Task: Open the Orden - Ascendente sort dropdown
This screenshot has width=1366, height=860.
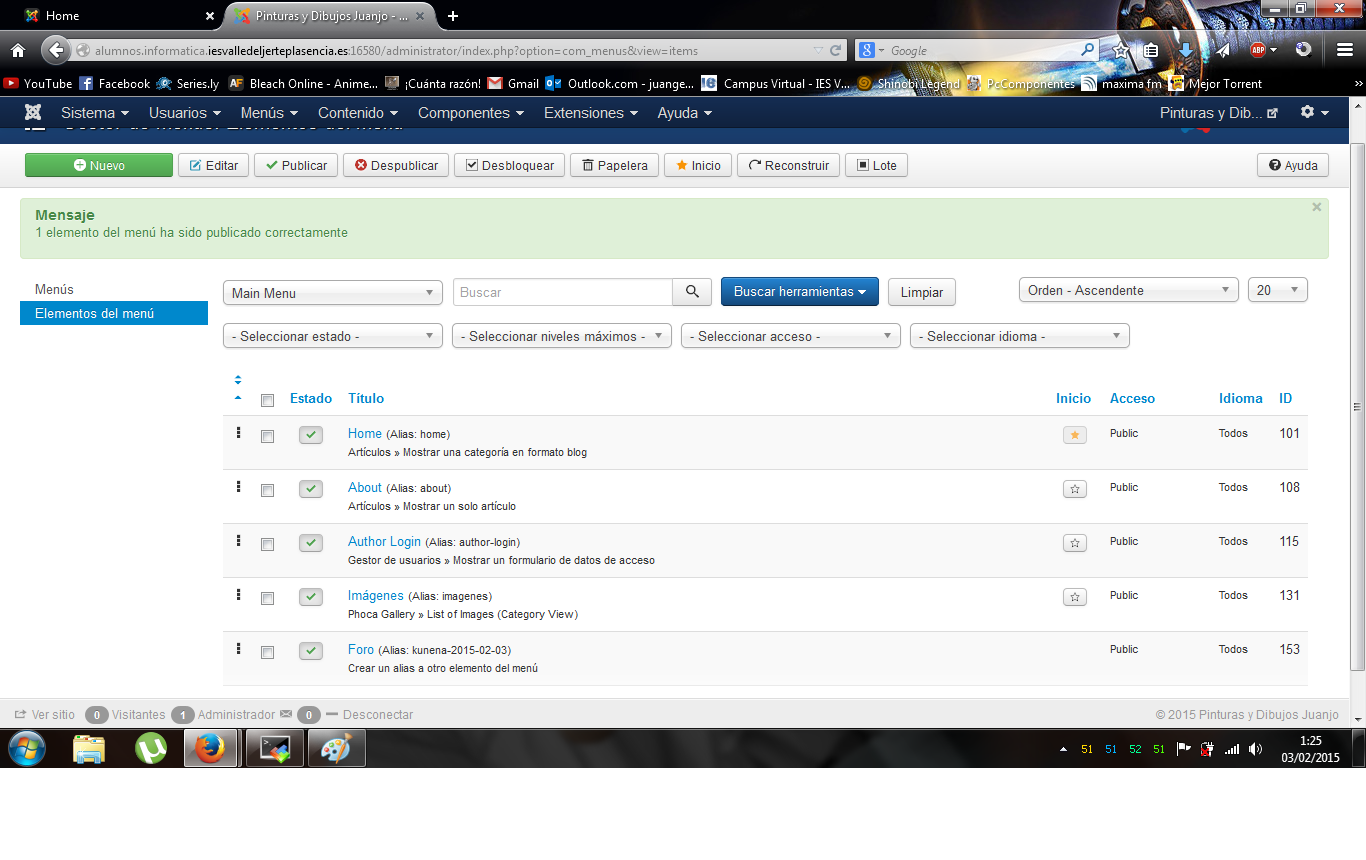Action: (1128, 290)
